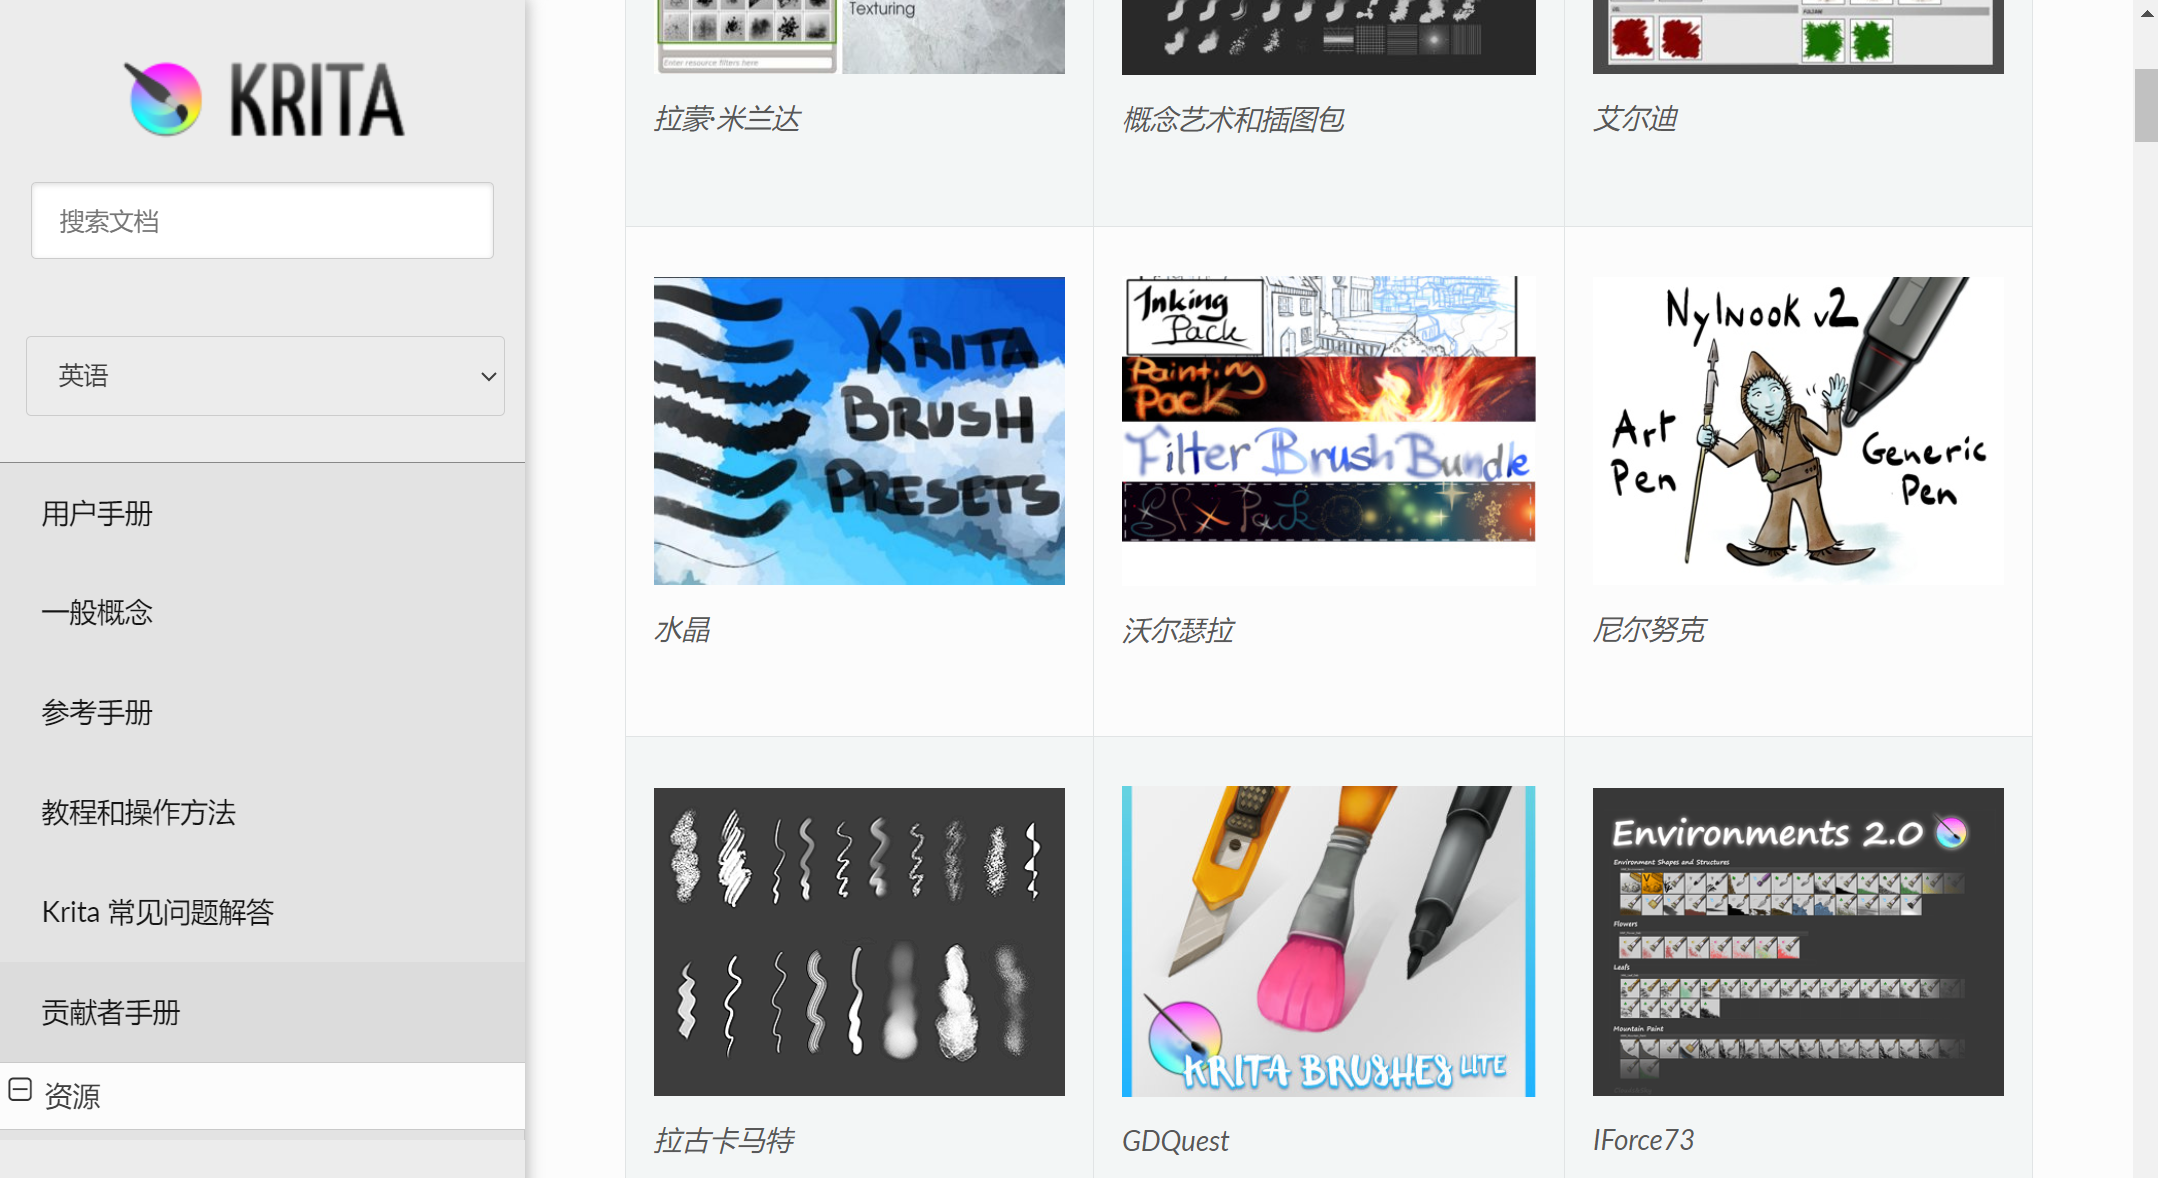Open the Nylnook v2 brush thumbnail

1798,431
